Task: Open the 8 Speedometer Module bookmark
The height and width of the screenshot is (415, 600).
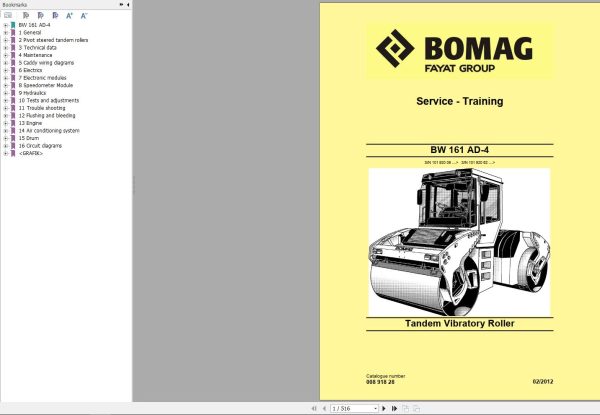Action: (46, 85)
